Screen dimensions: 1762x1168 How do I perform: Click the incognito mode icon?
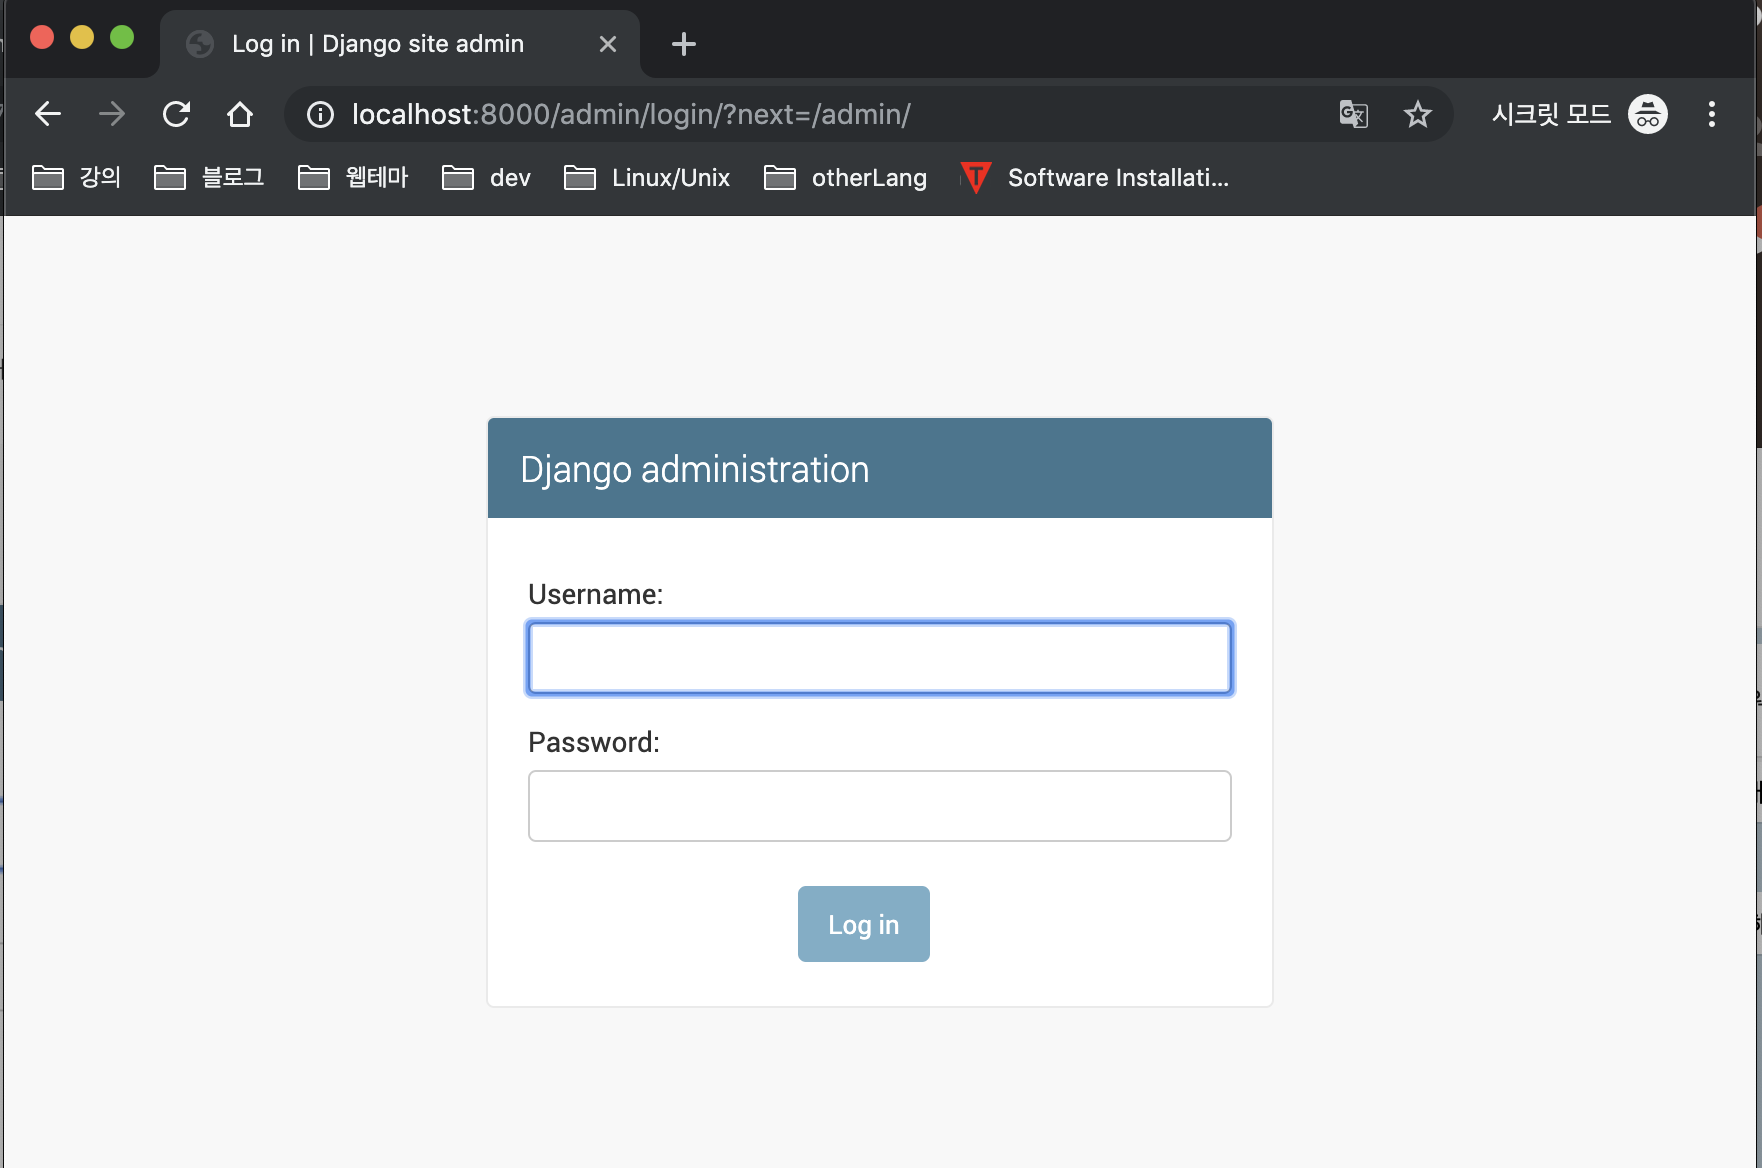point(1648,114)
